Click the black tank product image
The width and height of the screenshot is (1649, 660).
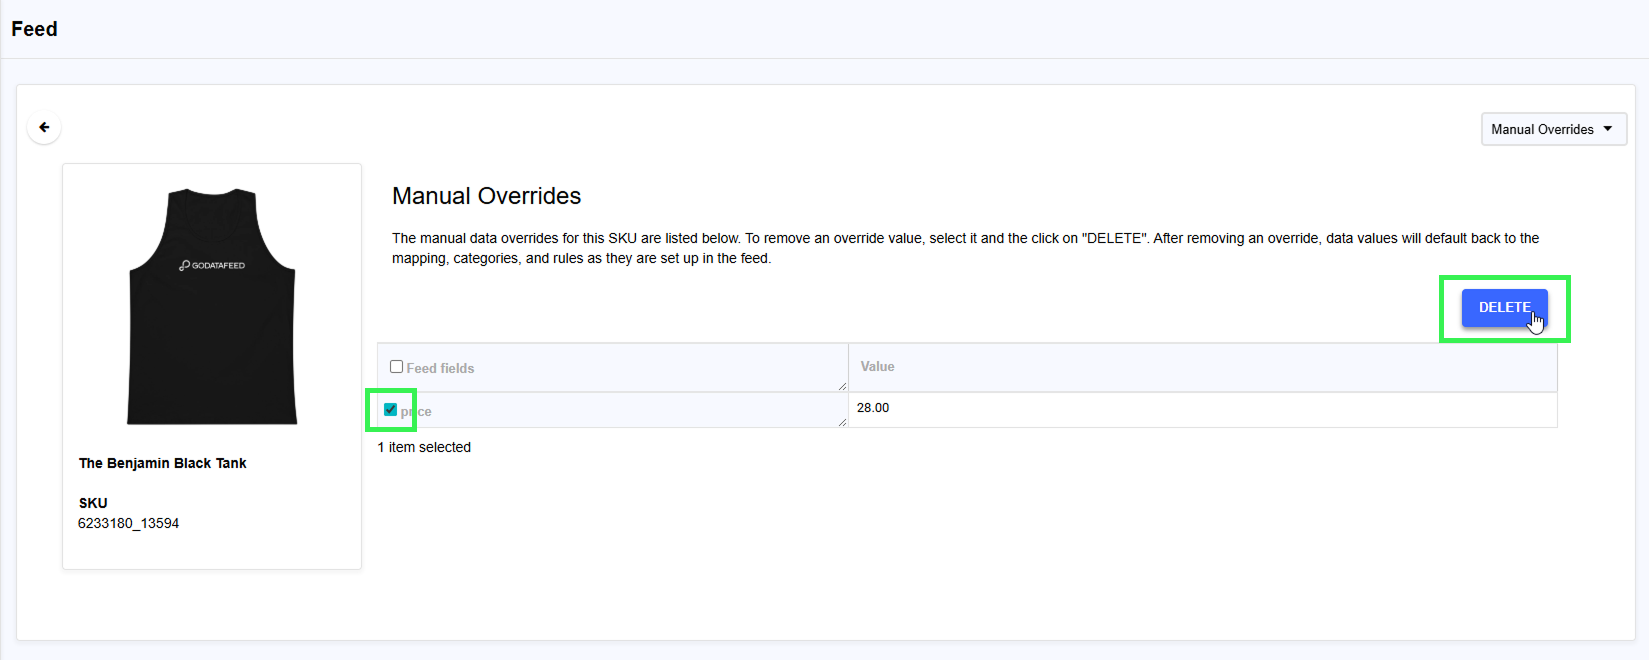click(x=212, y=330)
